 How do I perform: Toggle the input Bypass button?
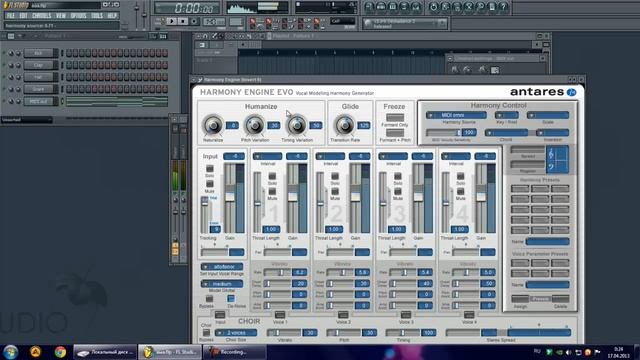tap(209, 299)
